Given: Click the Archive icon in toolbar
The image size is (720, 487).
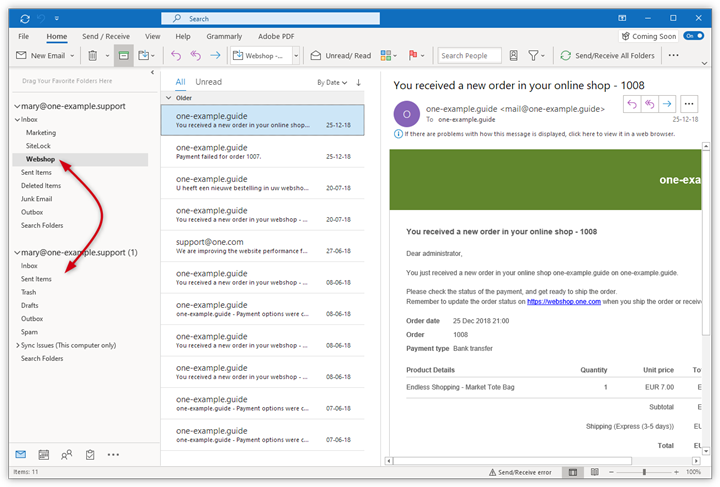Looking at the screenshot, I should tap(123, 56).
